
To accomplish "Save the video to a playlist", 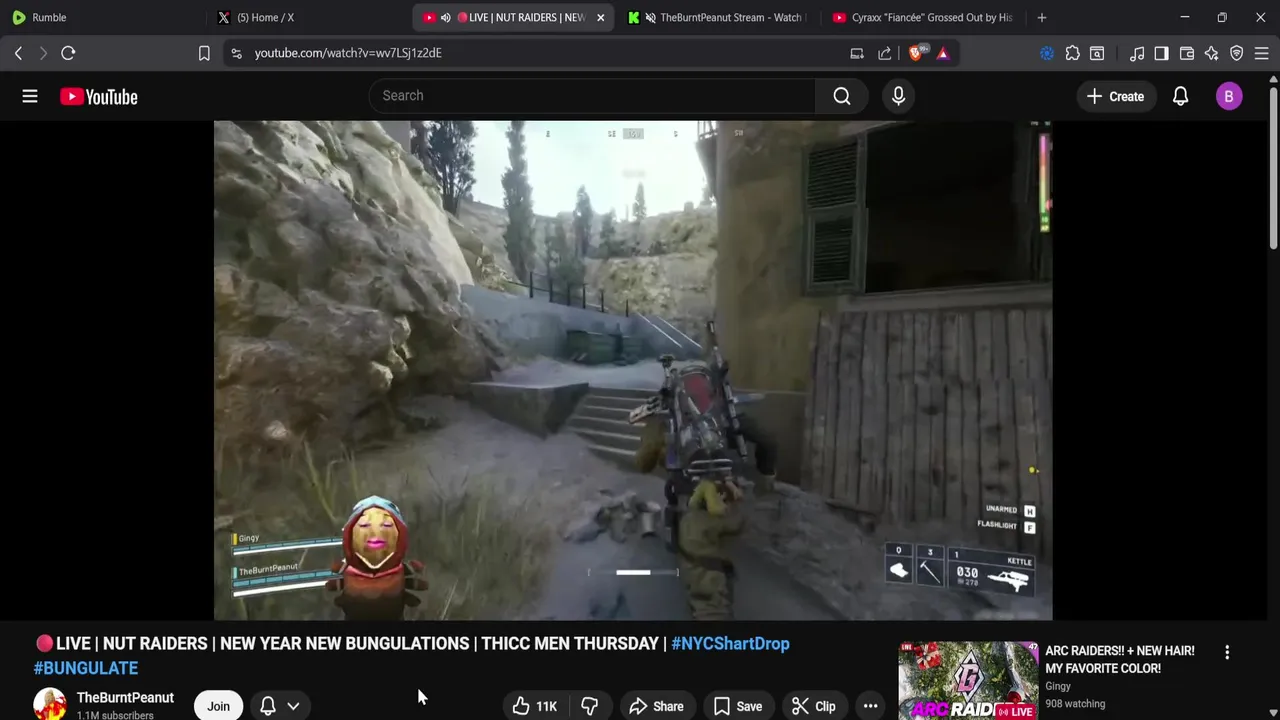I will pyautogui.click(x=737, y=706).
